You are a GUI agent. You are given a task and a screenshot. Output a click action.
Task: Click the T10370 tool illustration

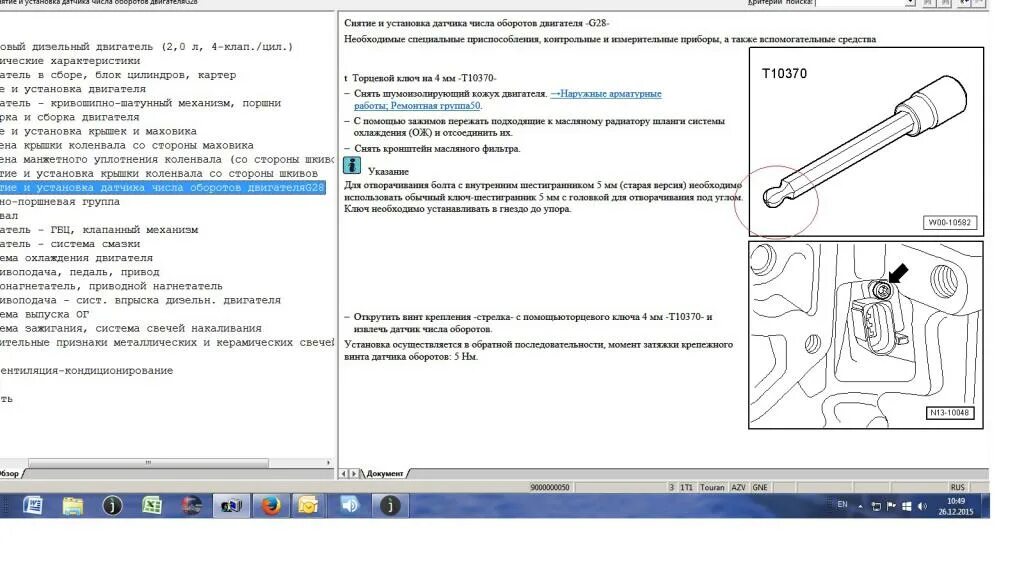click(866, 142)
